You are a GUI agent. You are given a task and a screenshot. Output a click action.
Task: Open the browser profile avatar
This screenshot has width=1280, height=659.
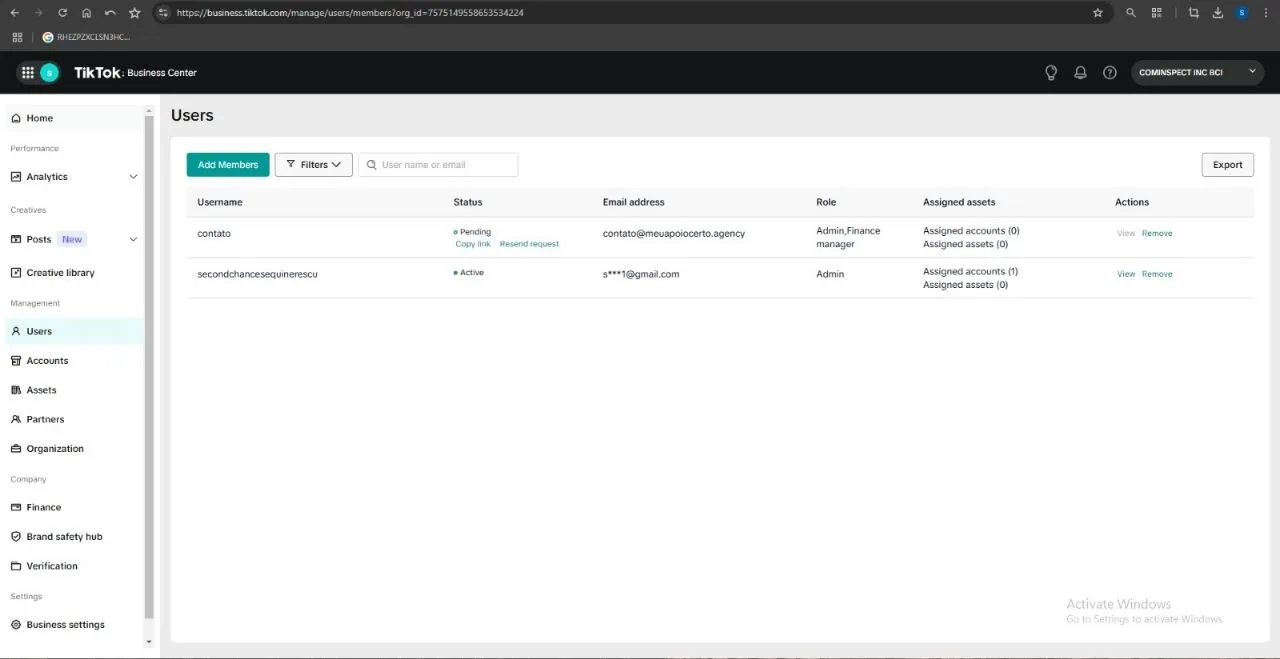pyautogui.click(x=1242, y=13)
